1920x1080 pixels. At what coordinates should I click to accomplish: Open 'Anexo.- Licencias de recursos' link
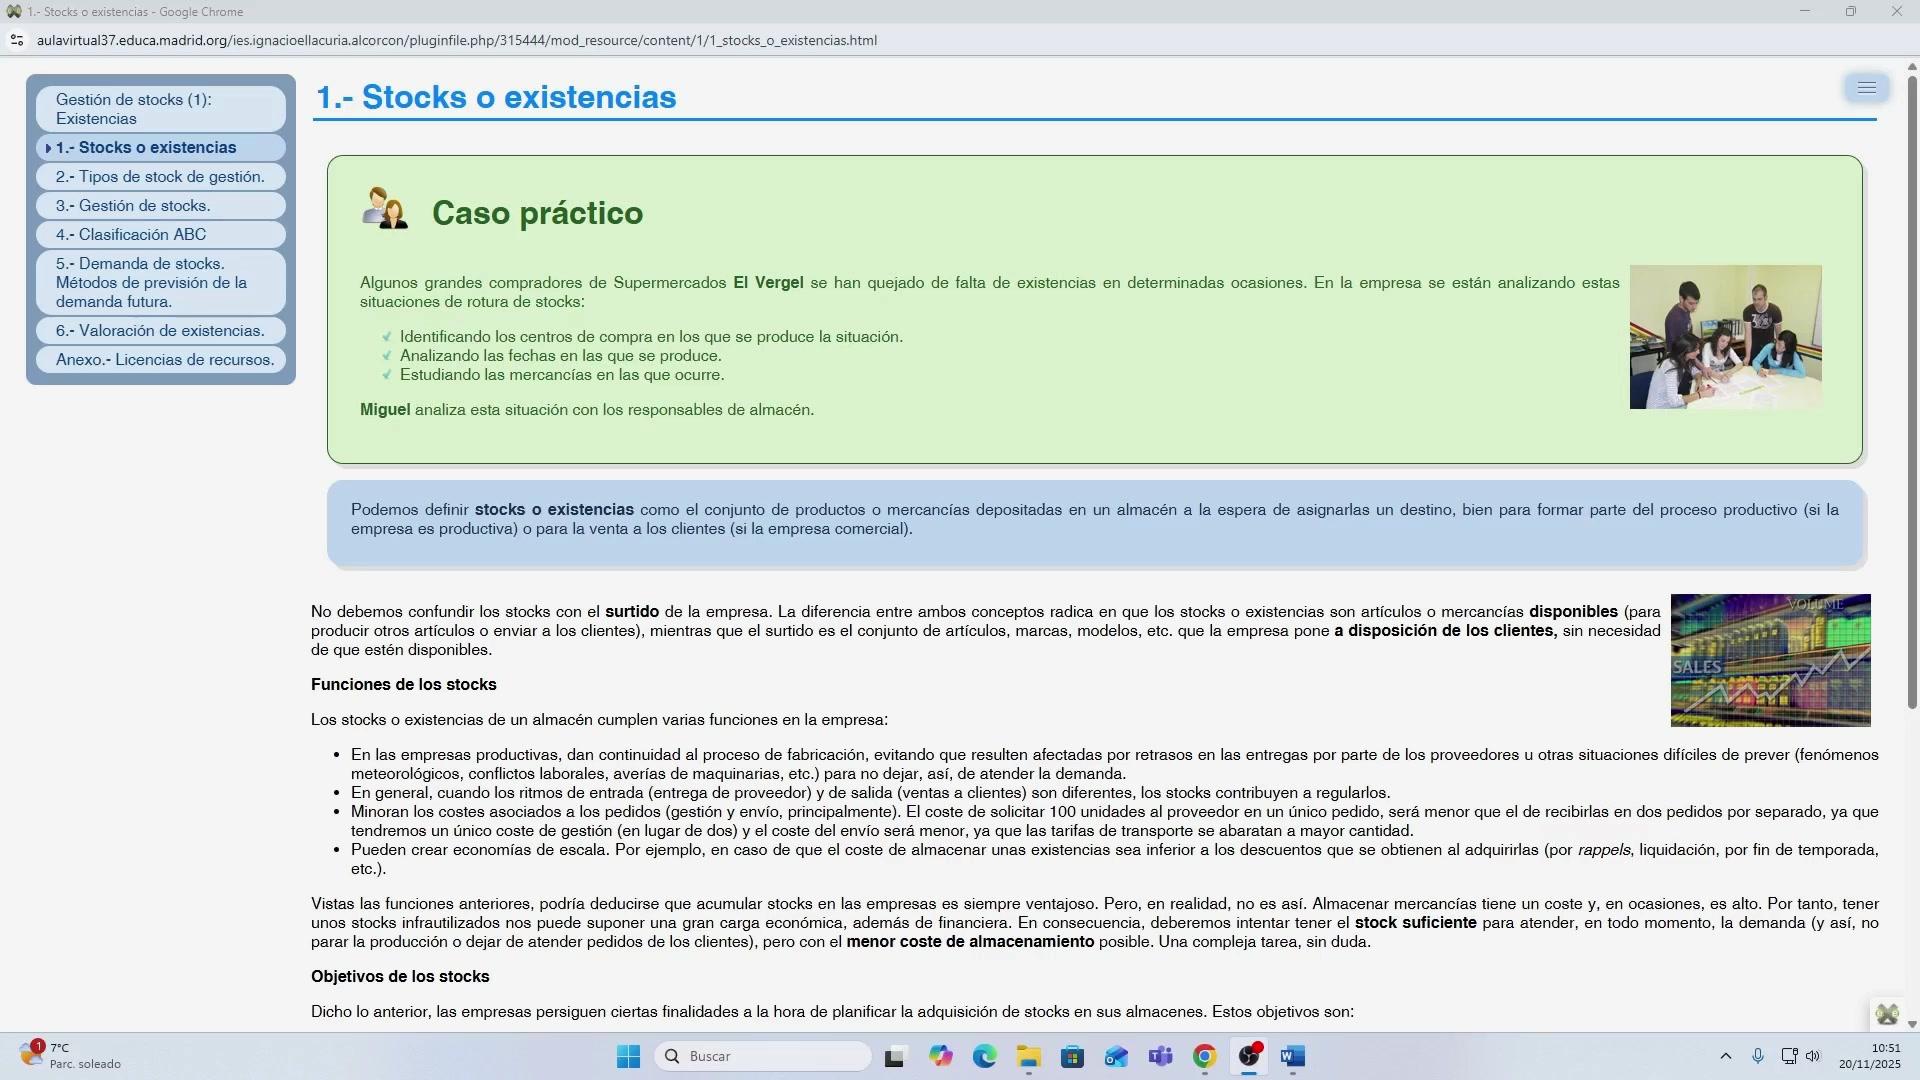(164, 360)
